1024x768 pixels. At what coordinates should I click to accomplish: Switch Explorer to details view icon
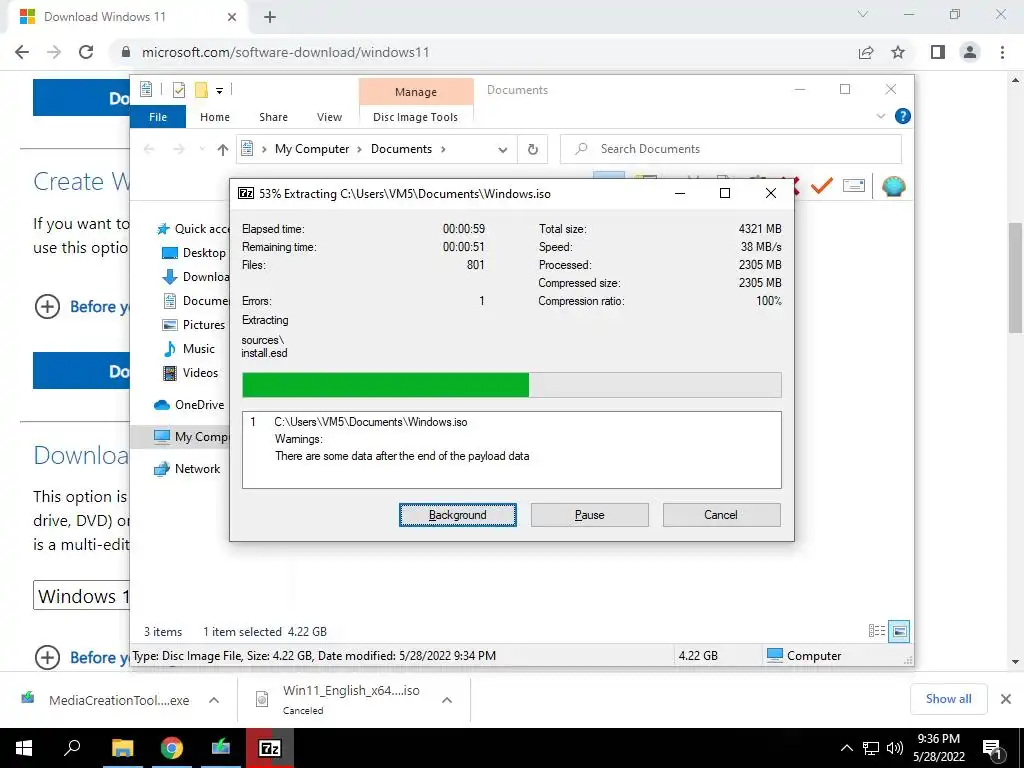pyautogui.click(x=876, y=631)
